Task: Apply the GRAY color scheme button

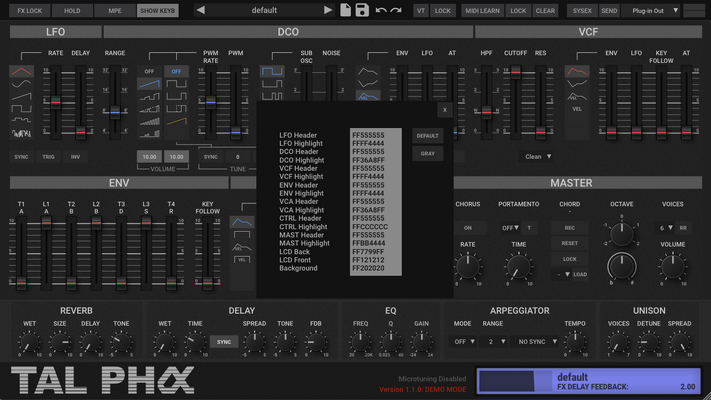Action: click(x=428, y=154)
